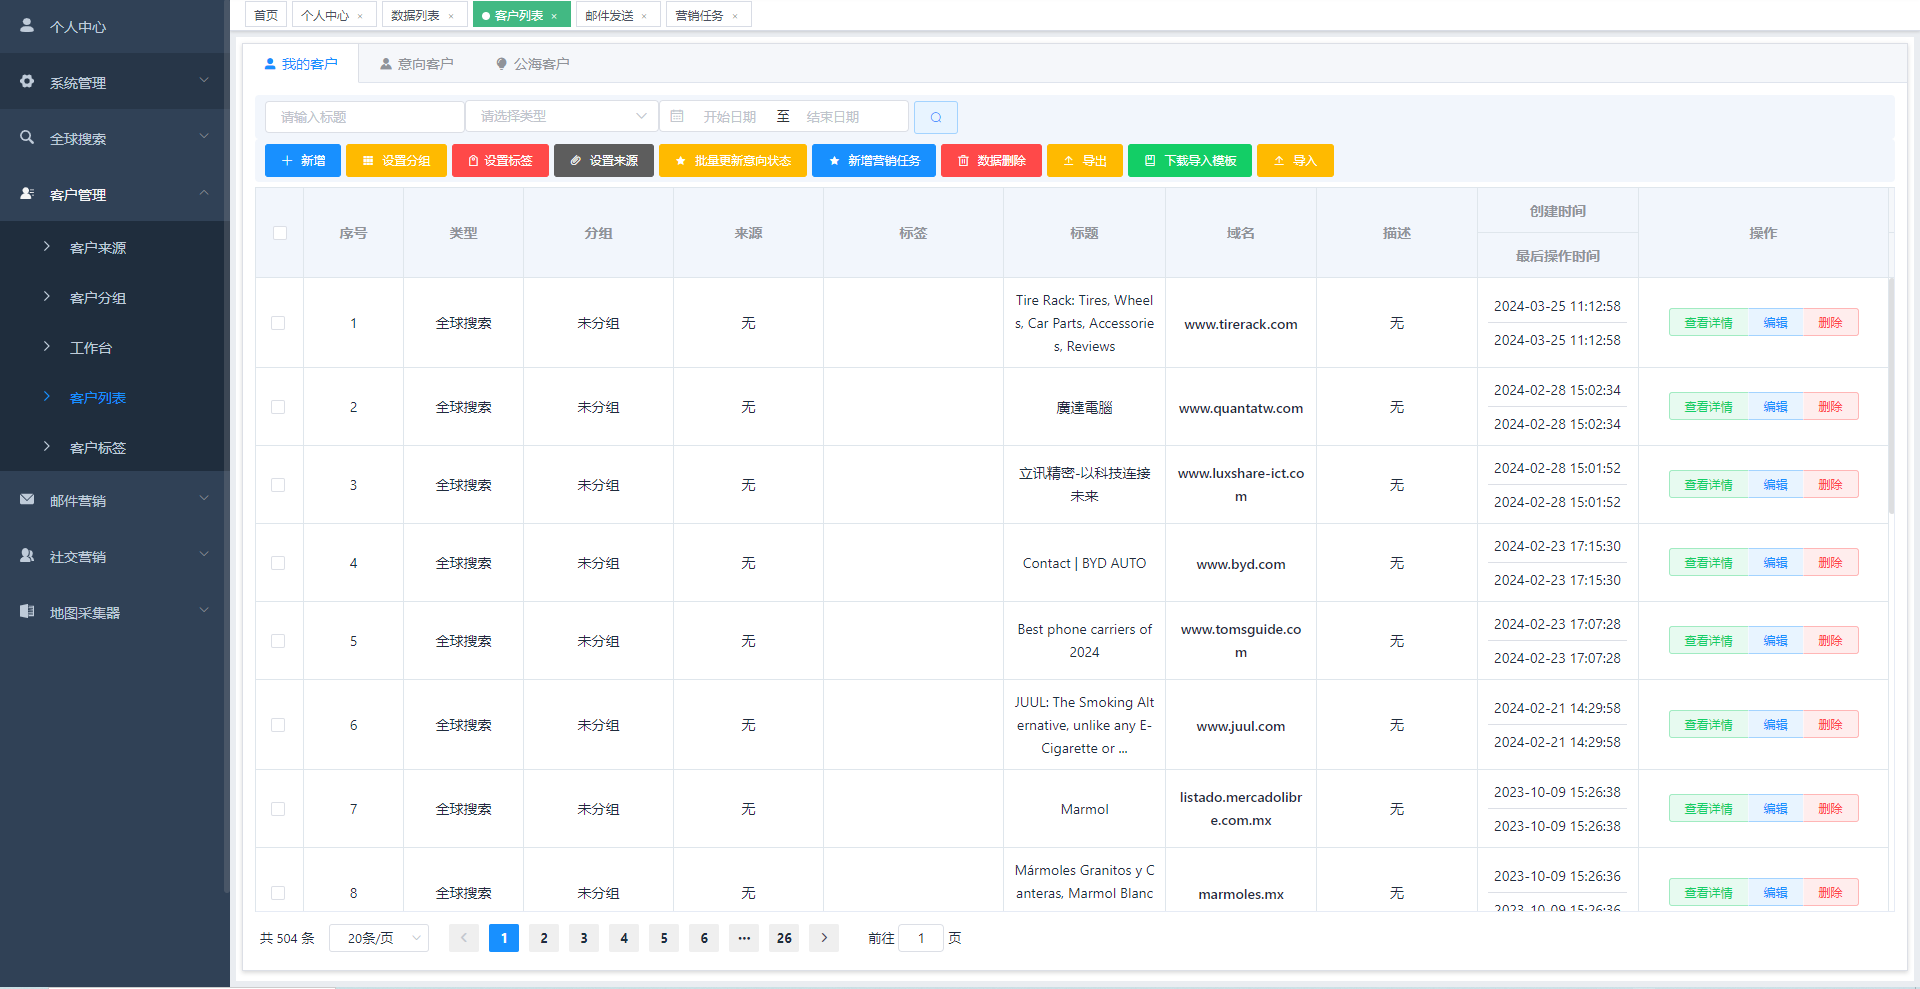Close the 客户列表 tab with its x
1920x989 pixels.
tap(554, 16)
